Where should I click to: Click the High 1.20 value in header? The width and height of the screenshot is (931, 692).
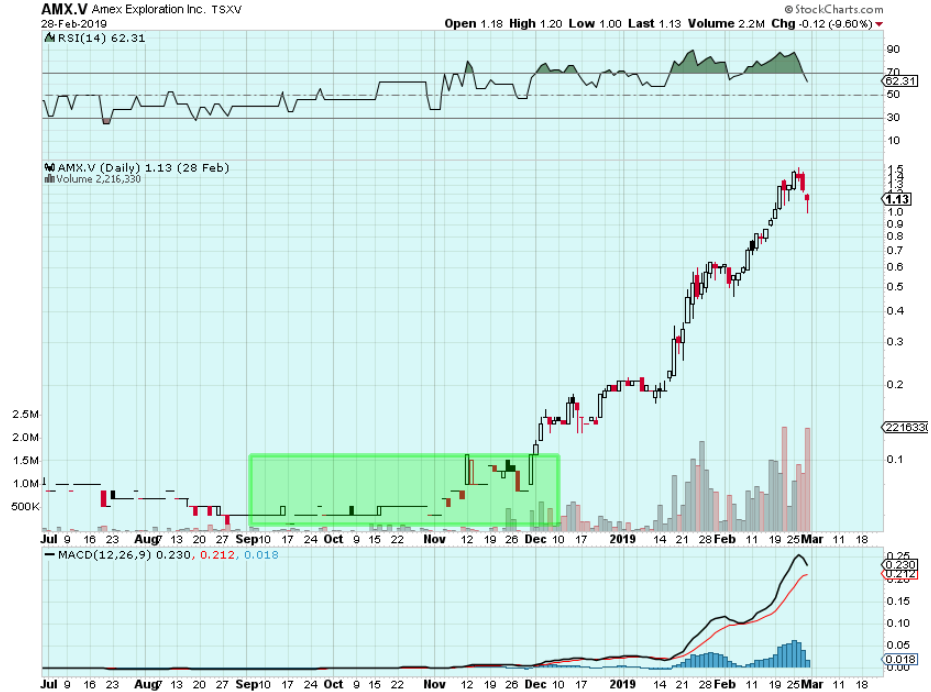535,24
